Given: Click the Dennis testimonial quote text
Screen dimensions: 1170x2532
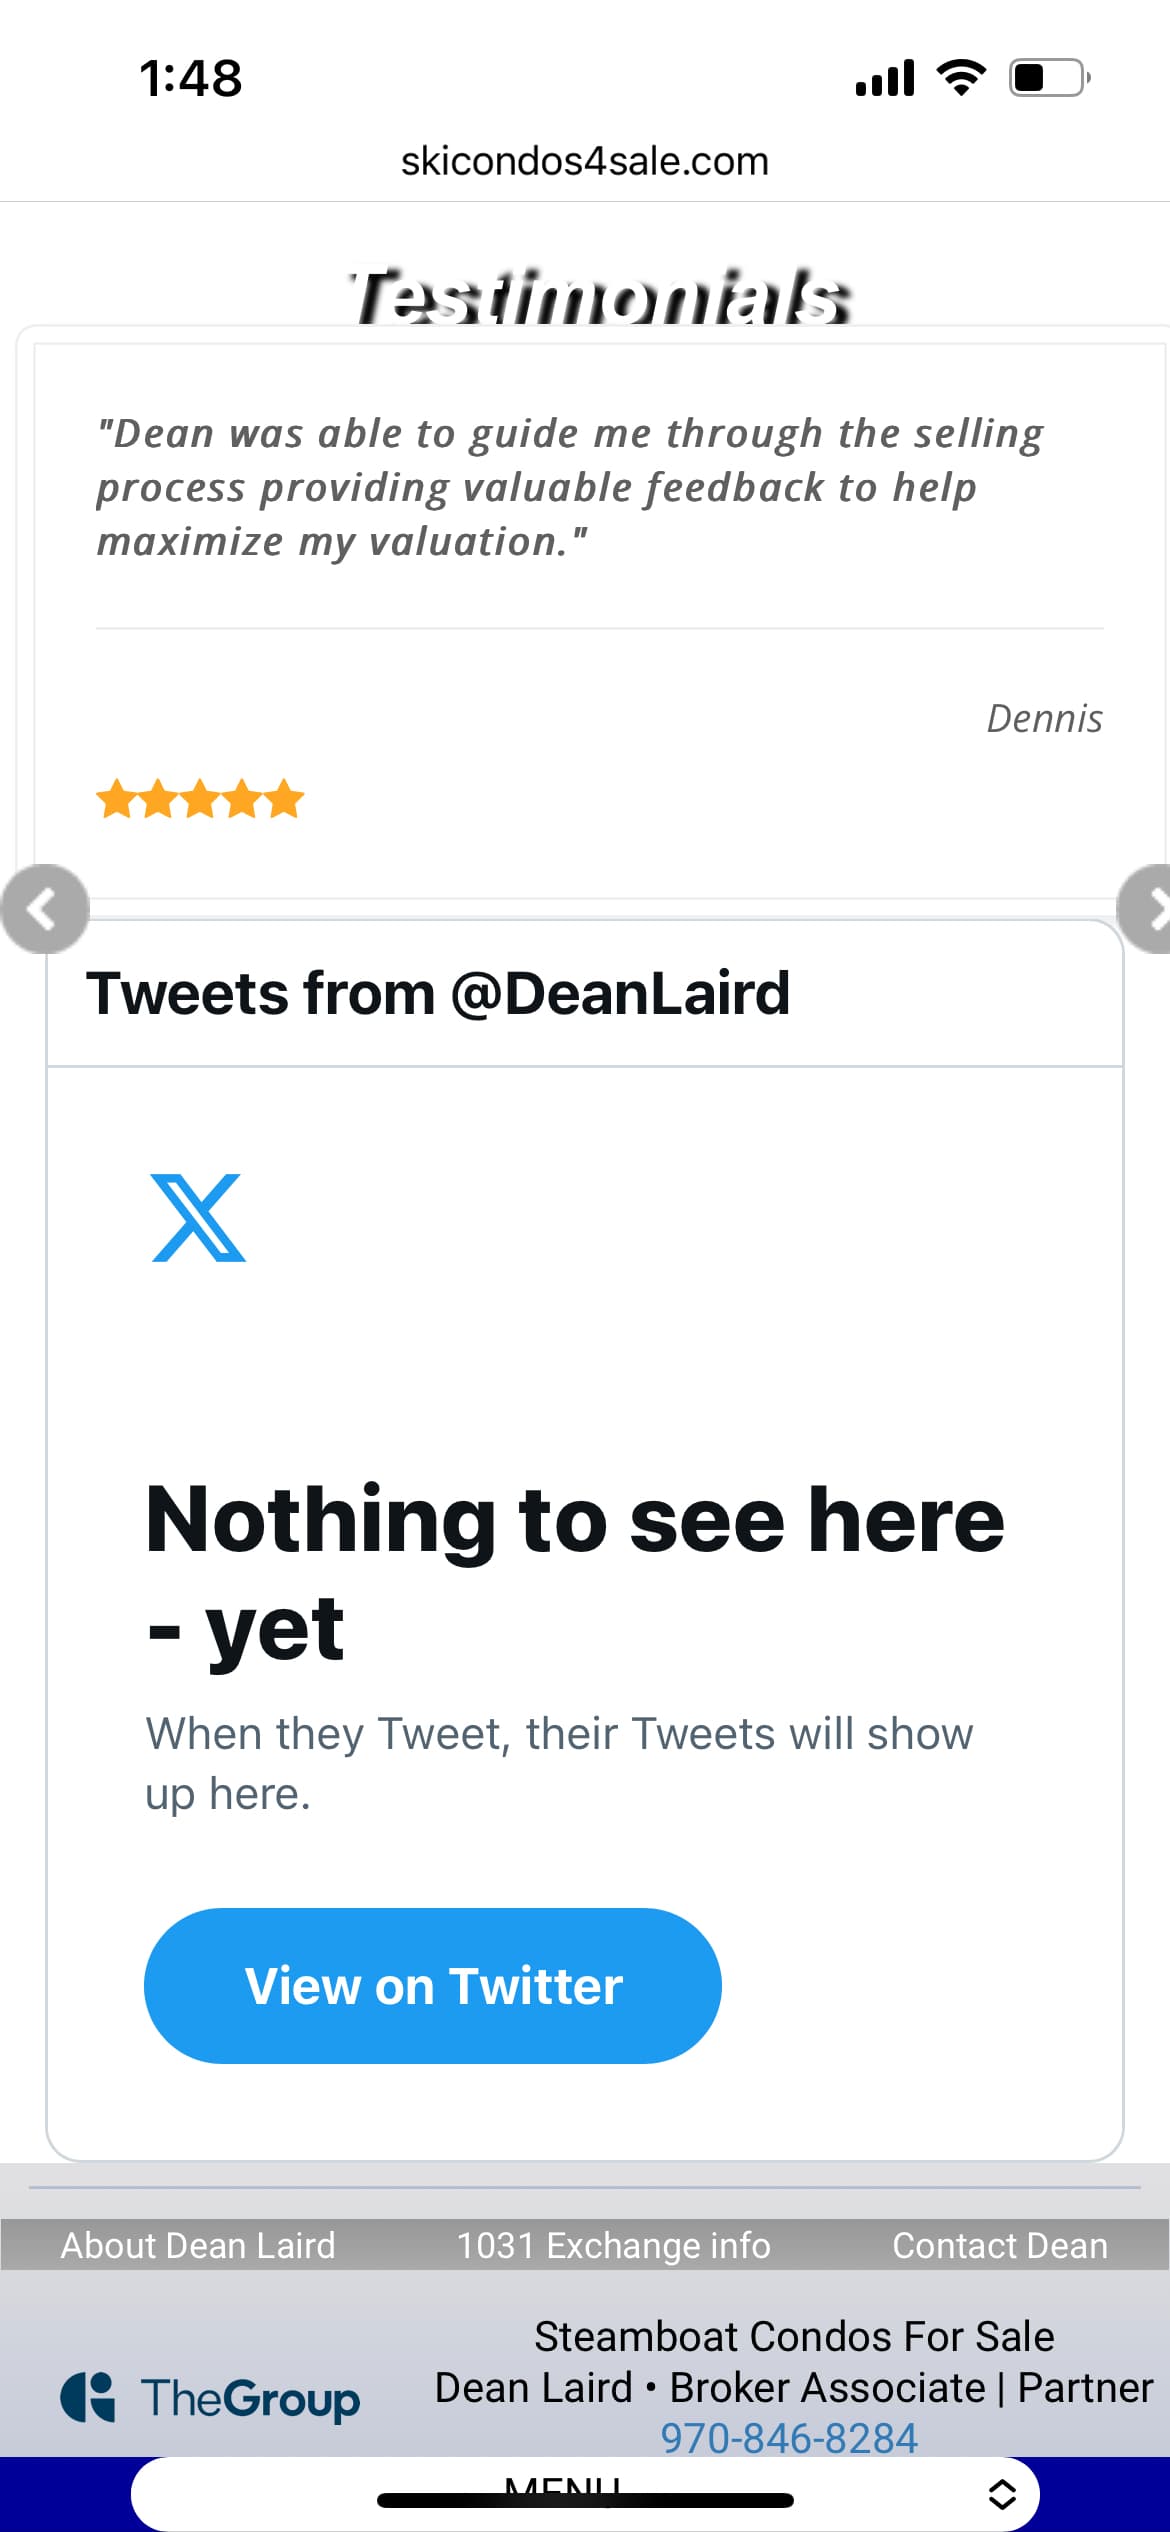Looking at the screenshot, I should (570, 486).
